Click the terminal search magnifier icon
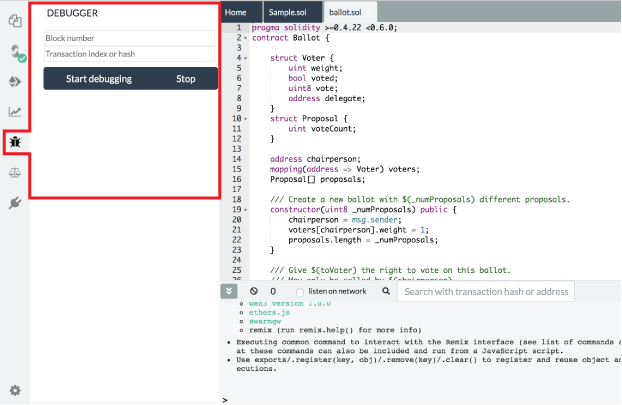The image size is (622, 405). click(x=386, y=291)
